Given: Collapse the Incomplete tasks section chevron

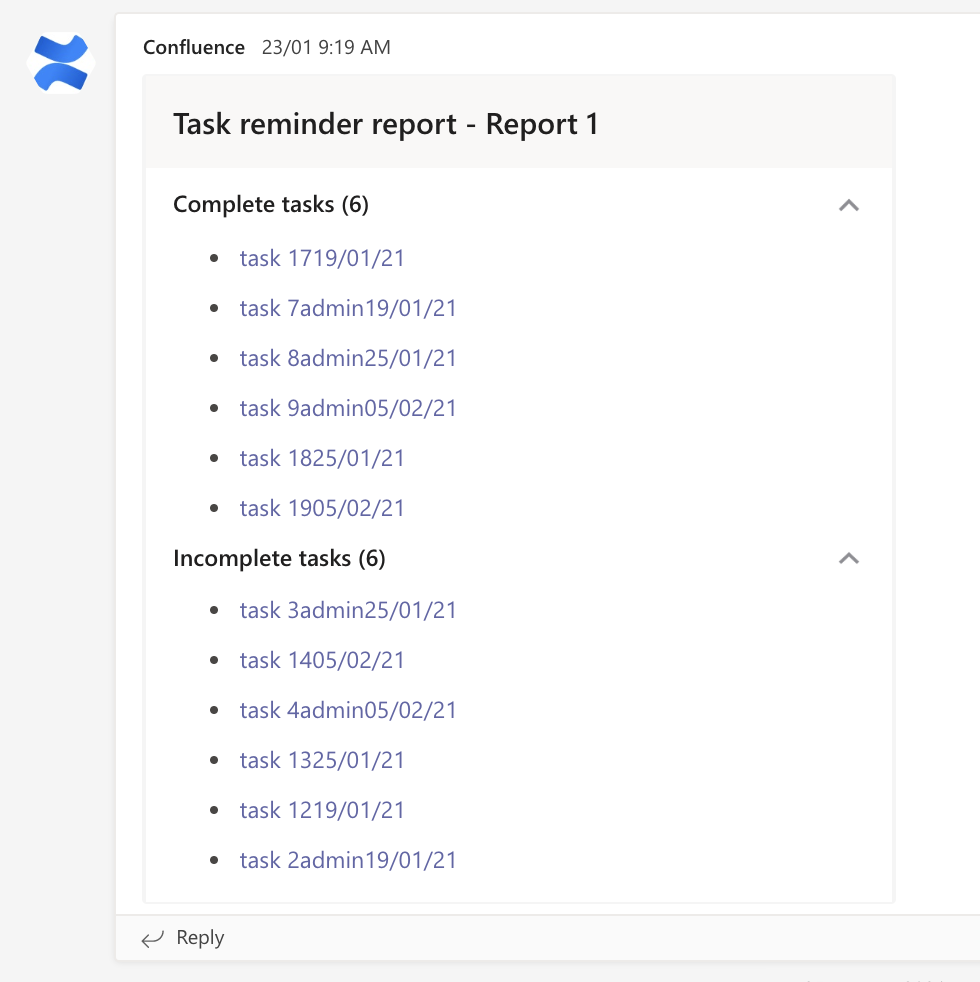Looking at the screenshot, I should (848, 558).
